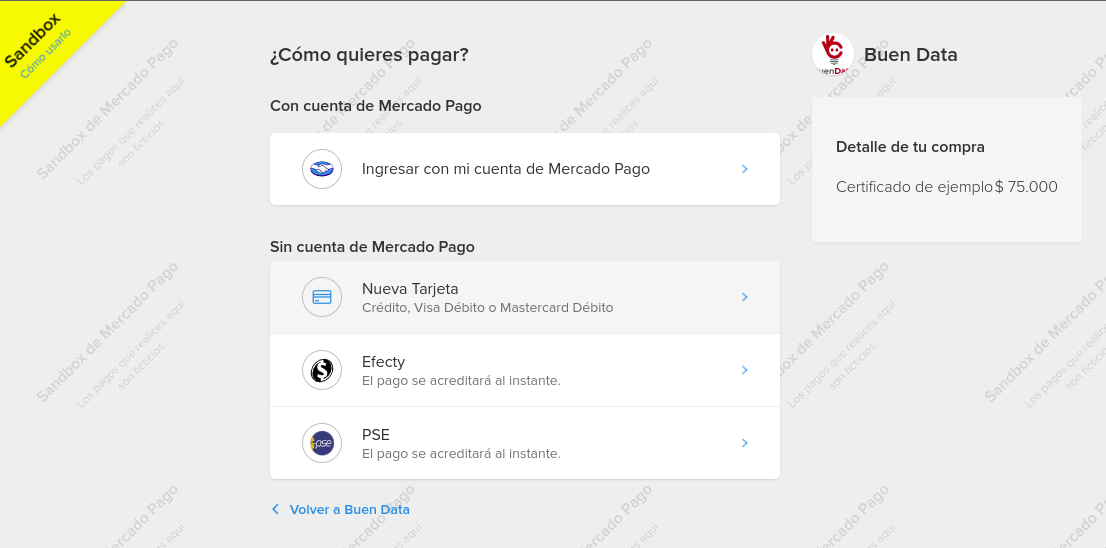Click the '¿Cómo quieres pagar?' heading
The height and width of the screenshot is (548, 1106).
[x=369, y=54]
